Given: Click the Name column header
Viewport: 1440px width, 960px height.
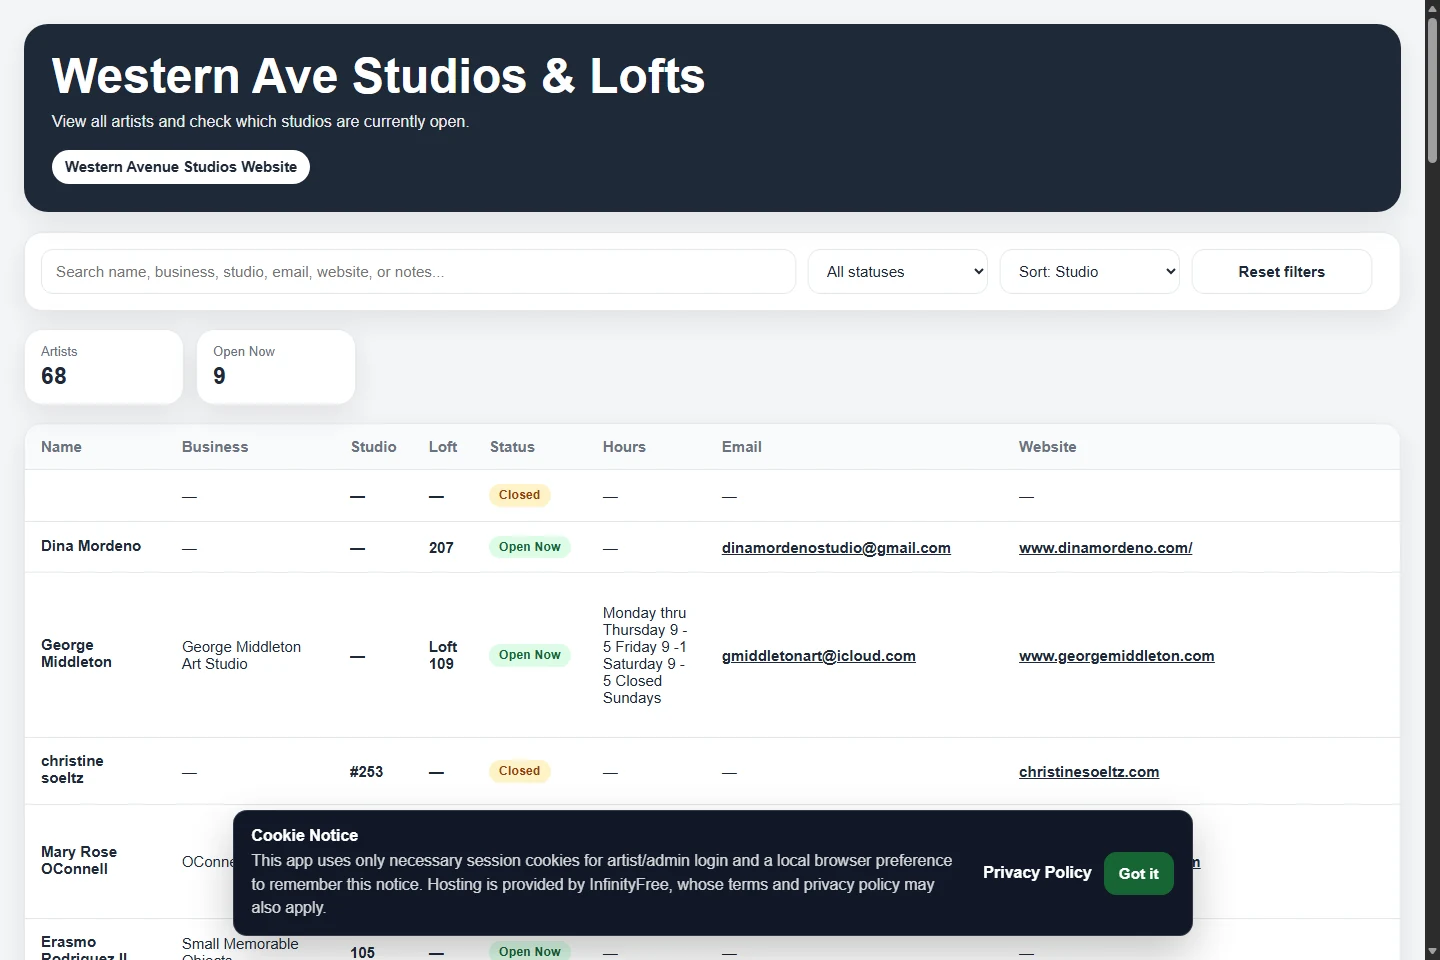Looking at the screenshot, I should click(61, 447).
